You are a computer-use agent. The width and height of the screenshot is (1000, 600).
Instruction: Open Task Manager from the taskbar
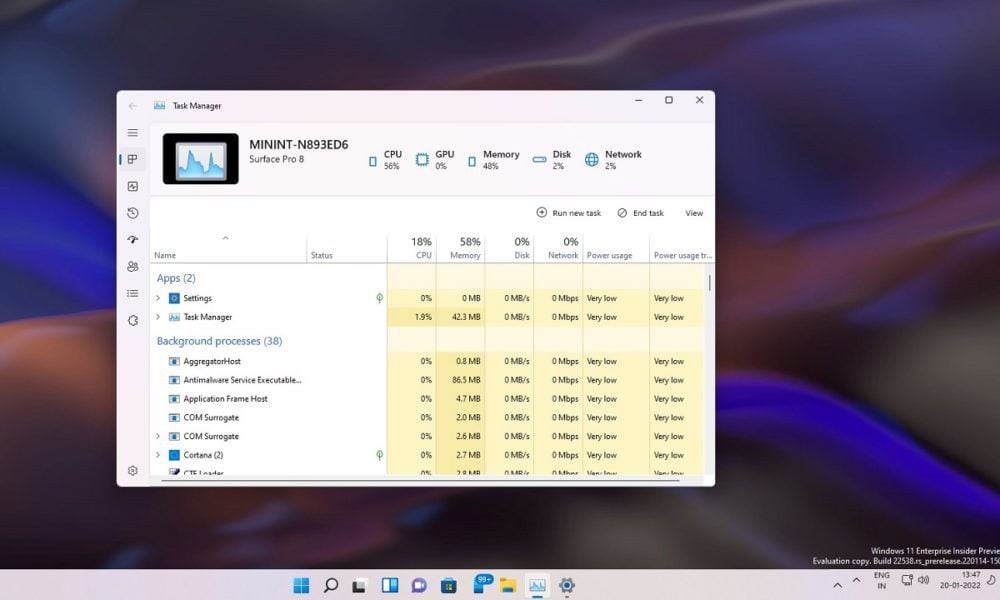point(539,585)
